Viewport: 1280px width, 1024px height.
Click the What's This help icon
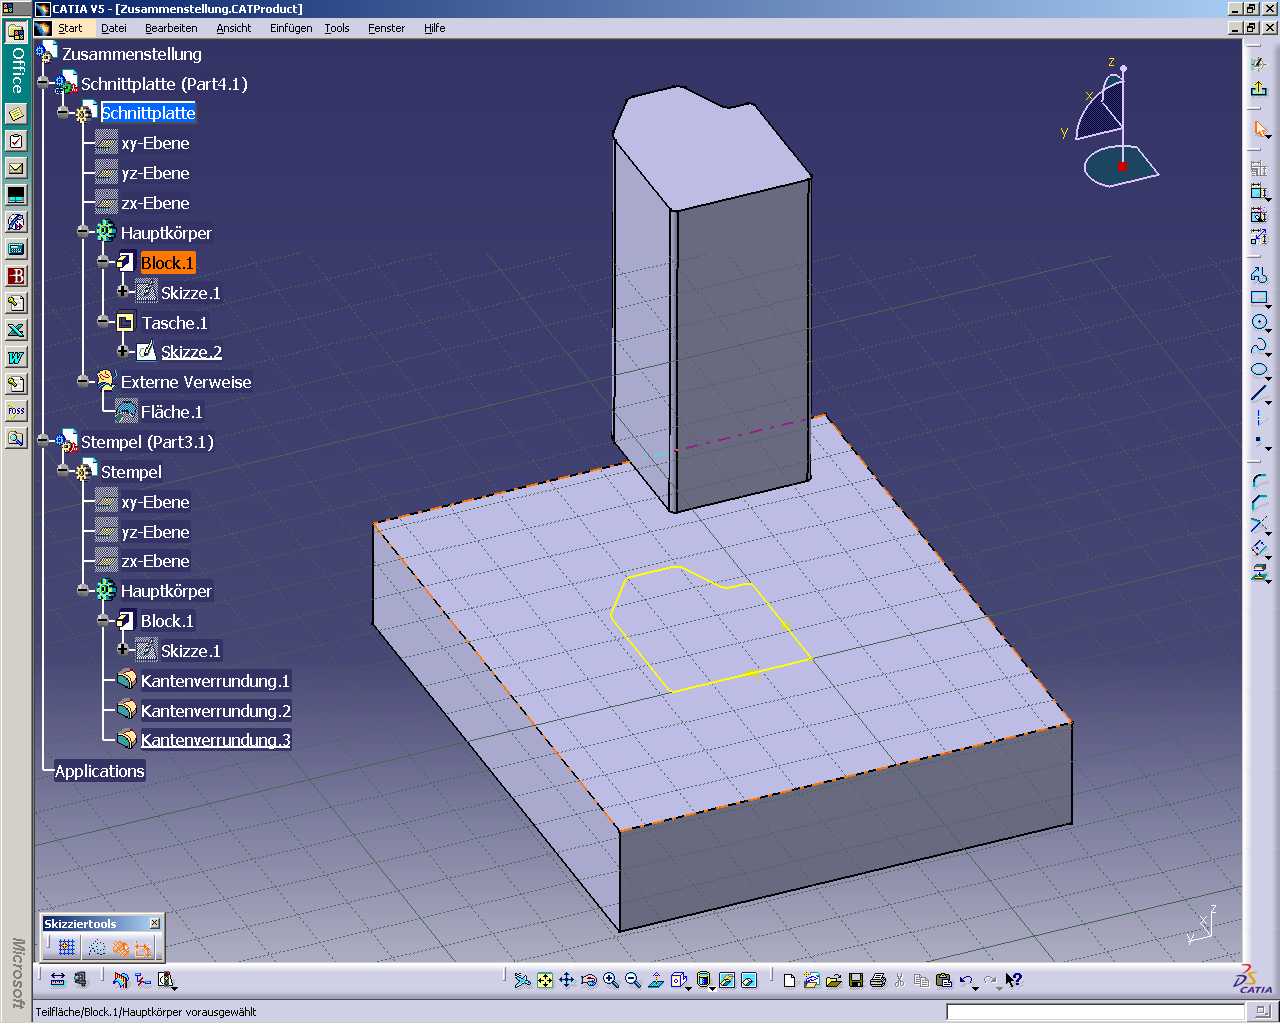(x=1014, y=980)
